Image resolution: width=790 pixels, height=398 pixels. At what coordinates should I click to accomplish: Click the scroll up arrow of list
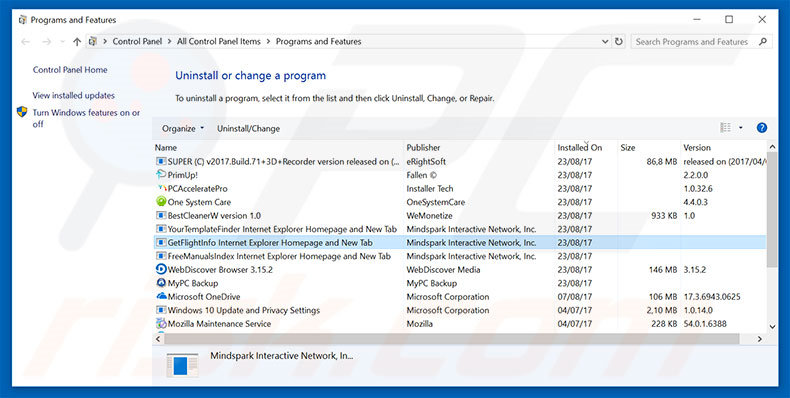point(772,147)
